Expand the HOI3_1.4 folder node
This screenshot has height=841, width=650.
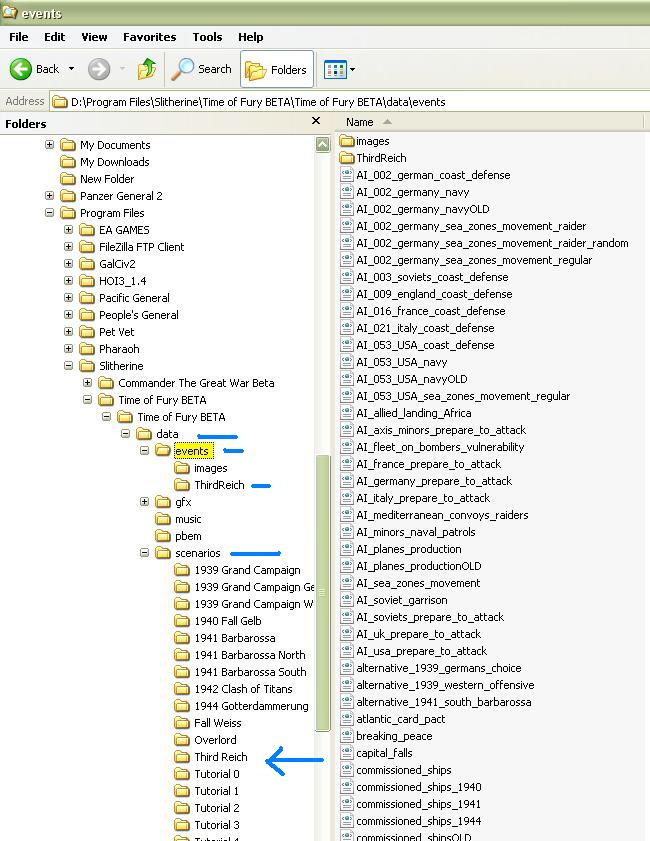pos(69,281)
